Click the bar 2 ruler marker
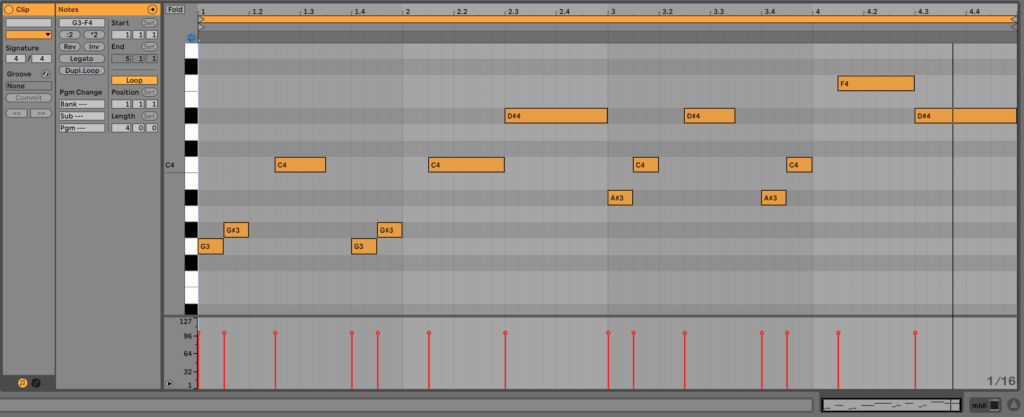1024x417 pixels. coord(406,12)
